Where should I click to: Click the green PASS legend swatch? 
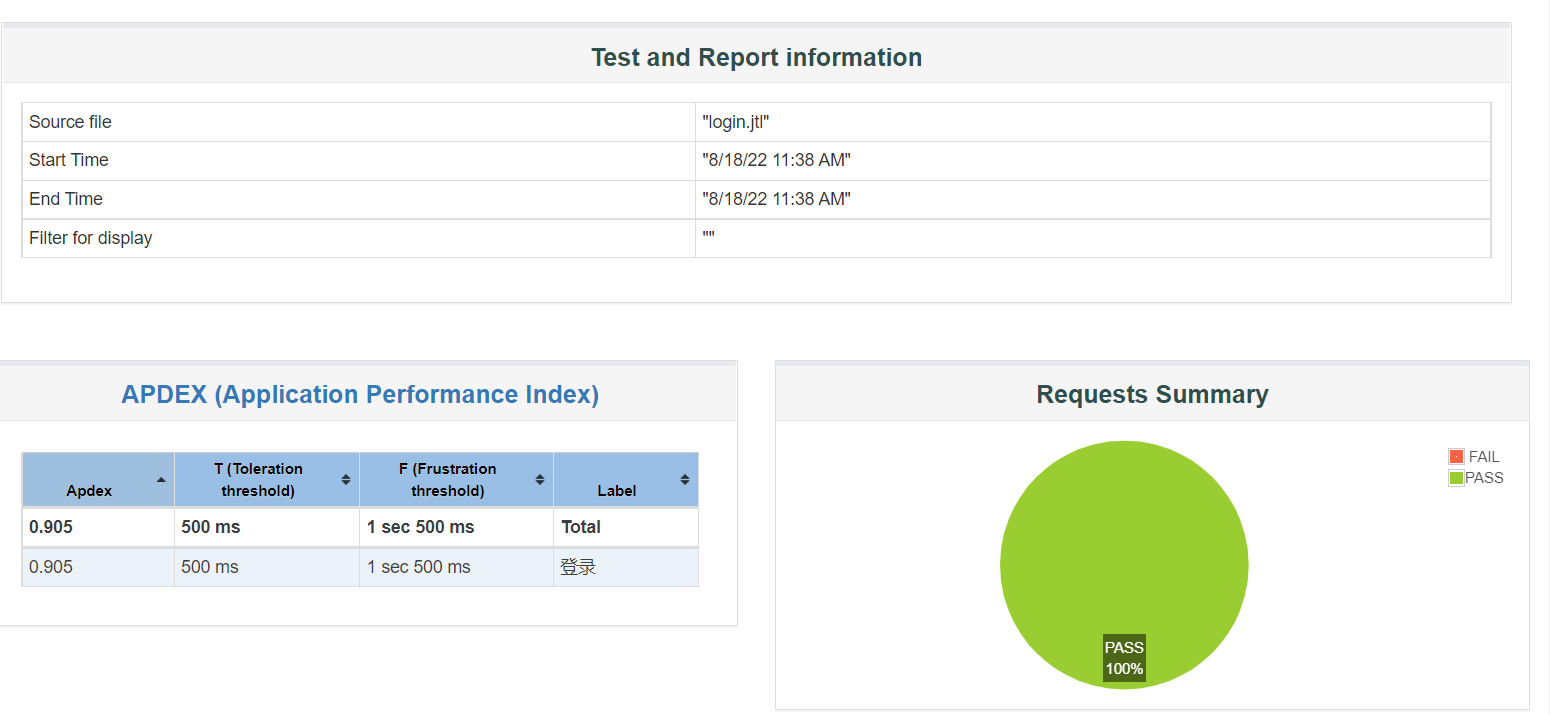click(1456, 478)
